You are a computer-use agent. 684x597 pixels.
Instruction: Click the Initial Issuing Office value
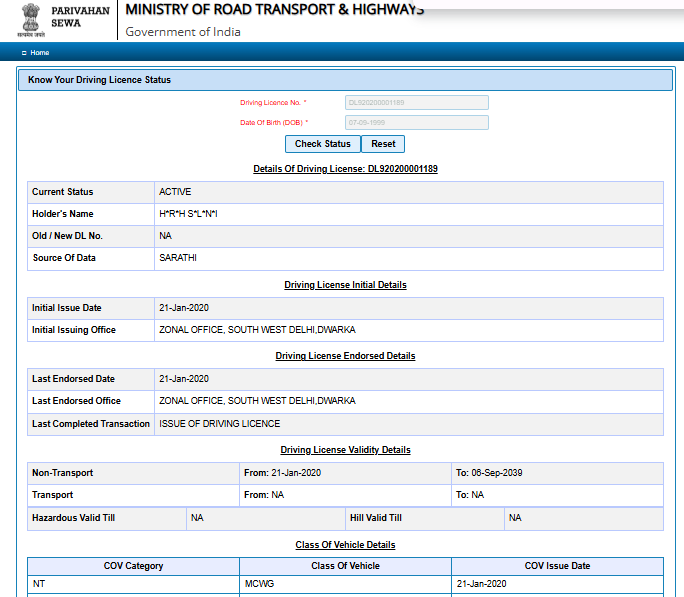click(257, 330)
